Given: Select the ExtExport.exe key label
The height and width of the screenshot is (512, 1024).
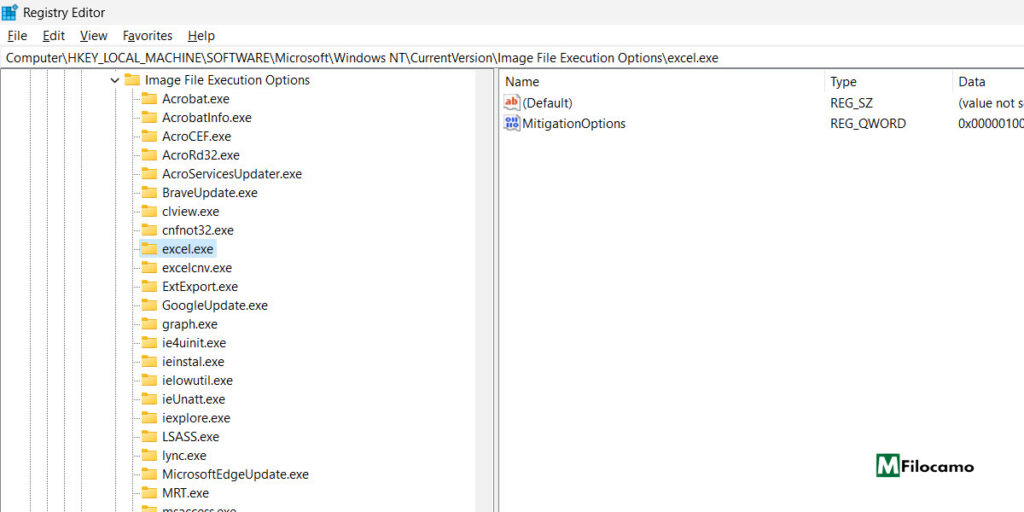Looking at the screenshot, I should [200, 287].
